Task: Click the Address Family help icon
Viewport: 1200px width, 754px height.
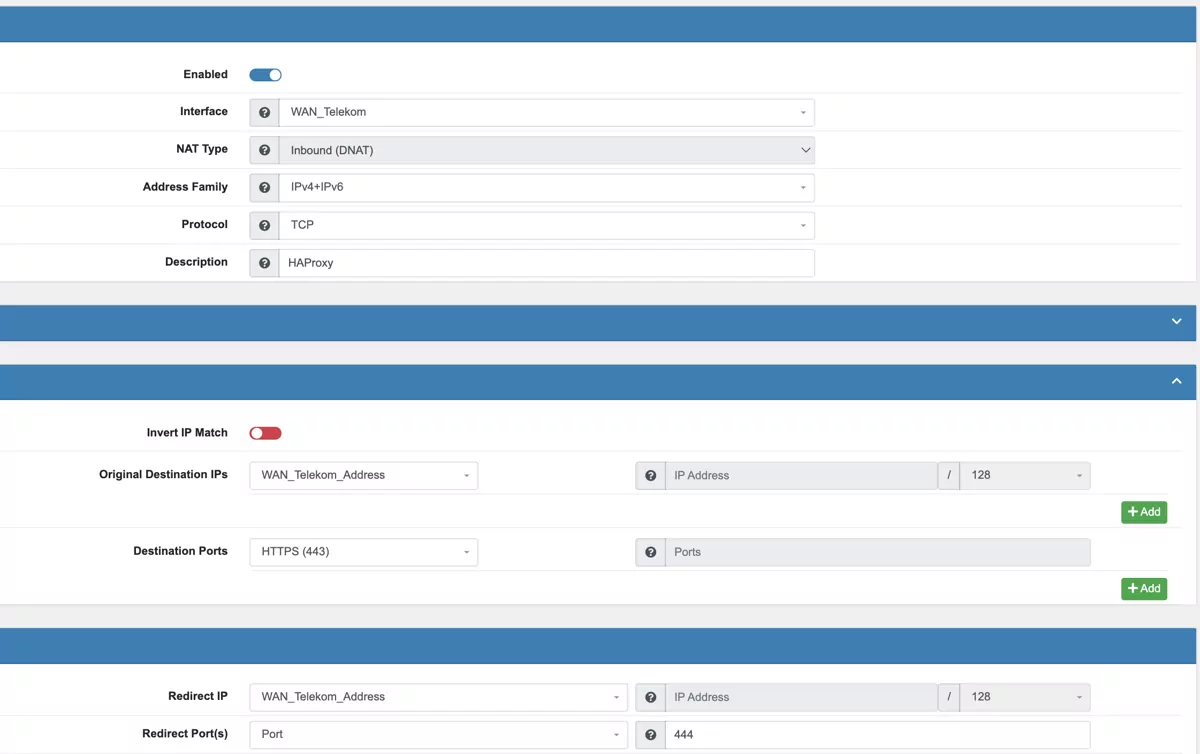Action: 263,187
